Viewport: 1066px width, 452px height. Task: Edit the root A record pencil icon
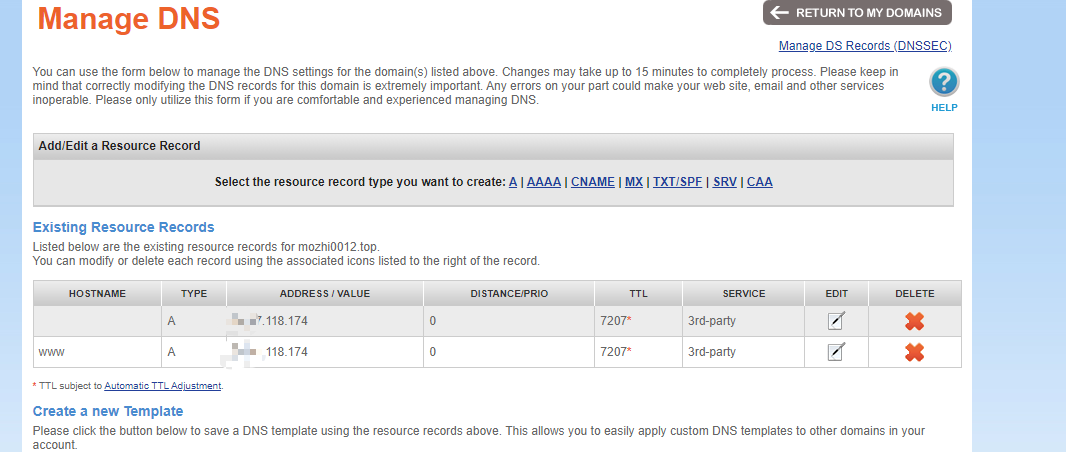[x=836, y=321]
